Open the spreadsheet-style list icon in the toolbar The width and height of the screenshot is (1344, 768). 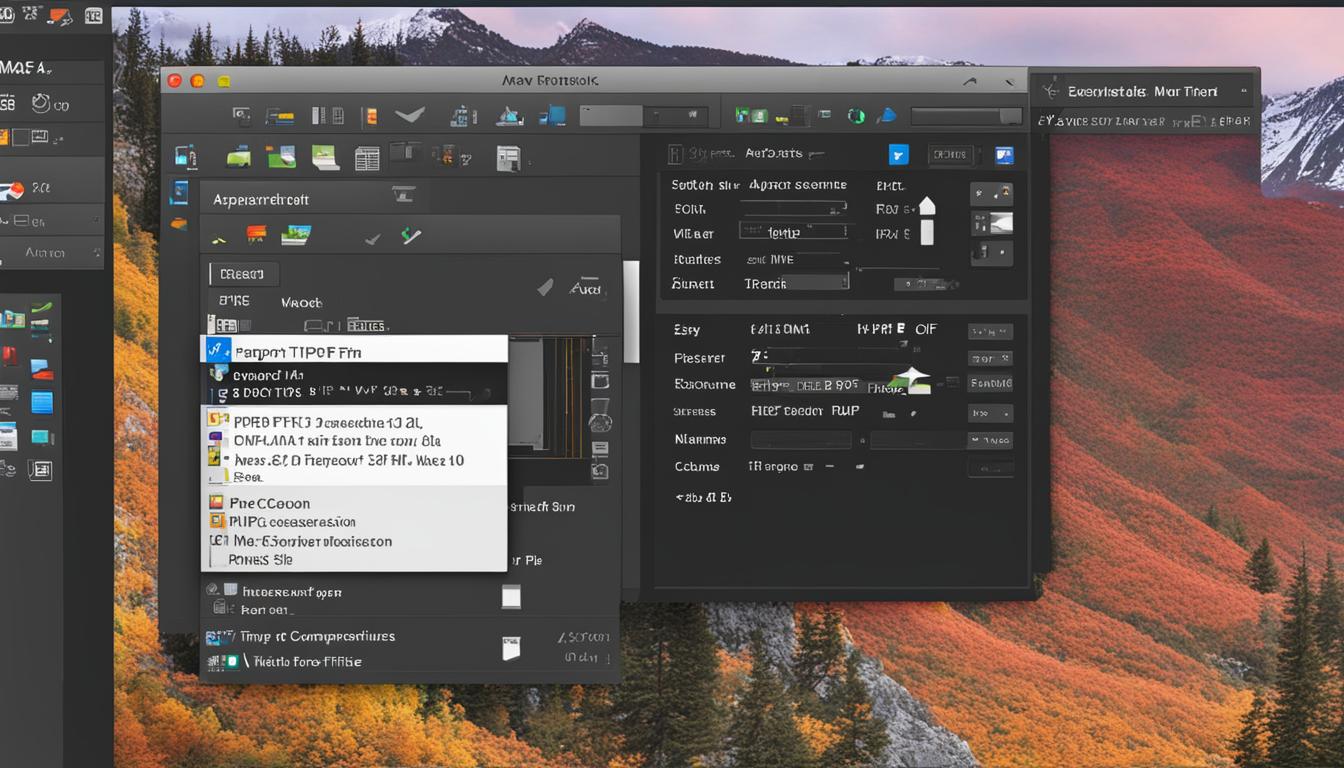(x=366, y=156)
